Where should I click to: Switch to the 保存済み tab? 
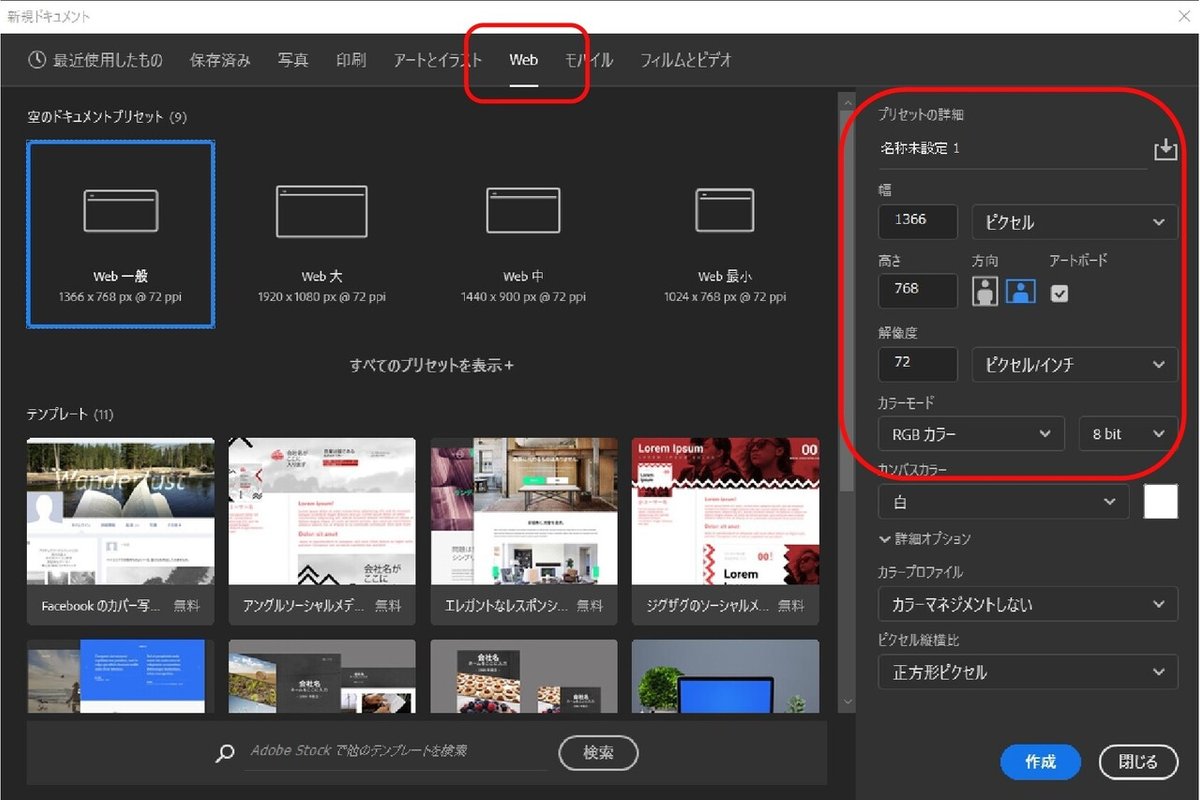220,60
